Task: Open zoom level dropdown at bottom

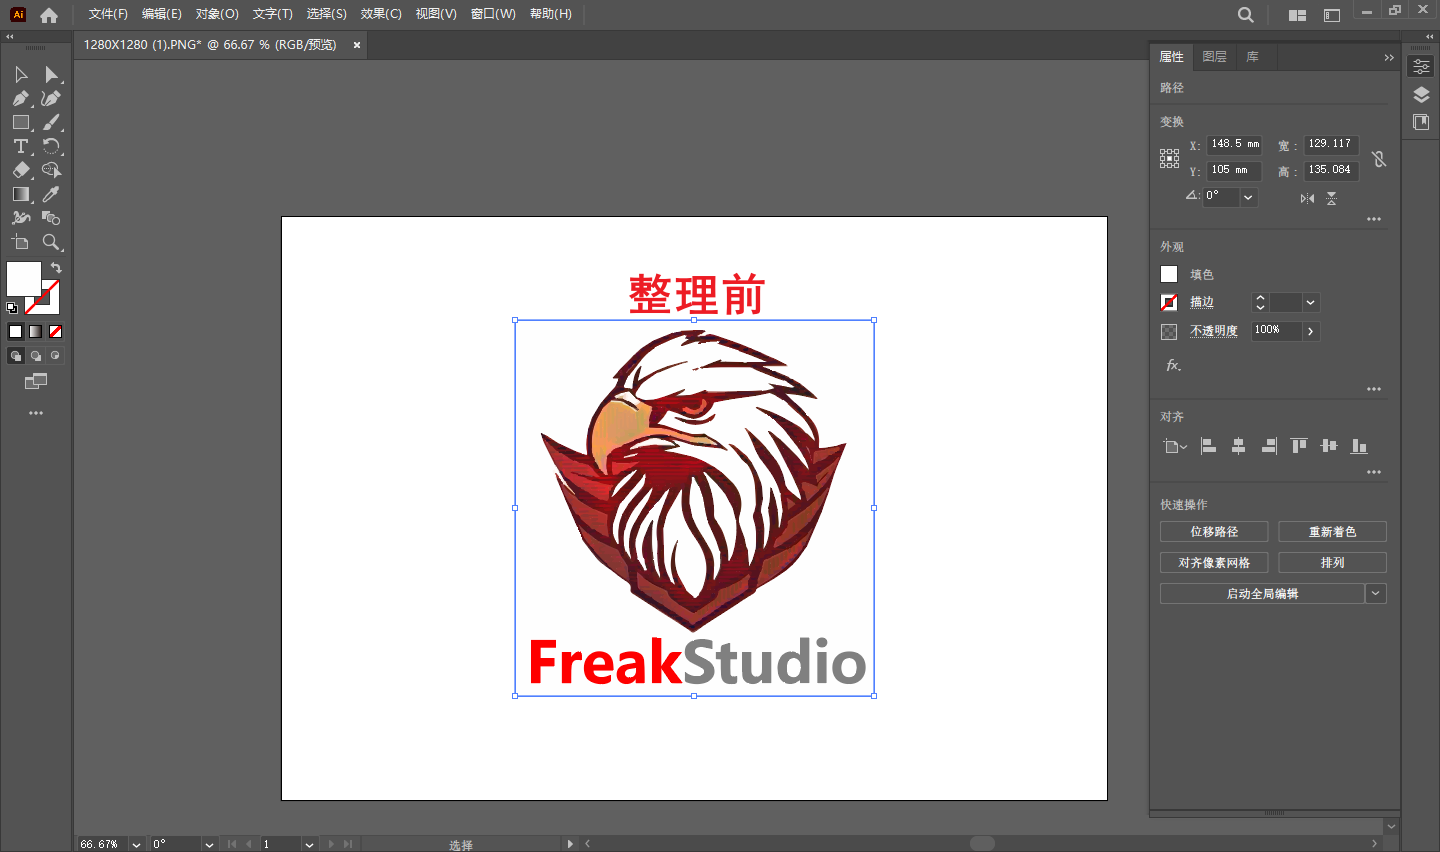Action: click(x=136, y=844)
